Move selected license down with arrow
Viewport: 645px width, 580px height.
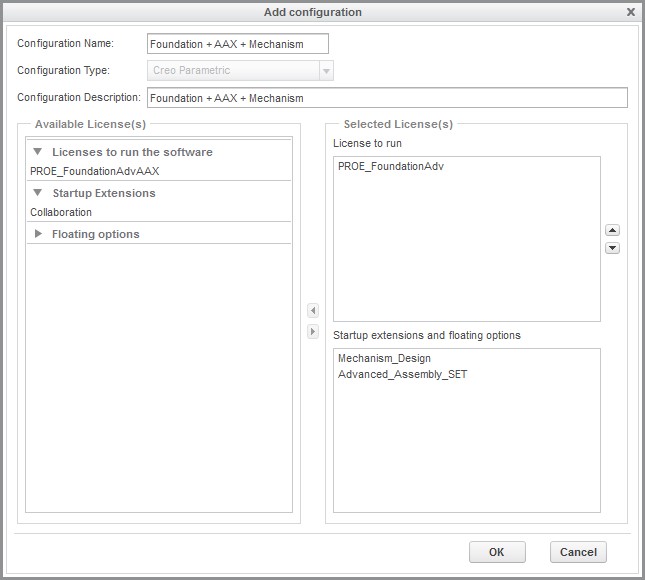612,248
